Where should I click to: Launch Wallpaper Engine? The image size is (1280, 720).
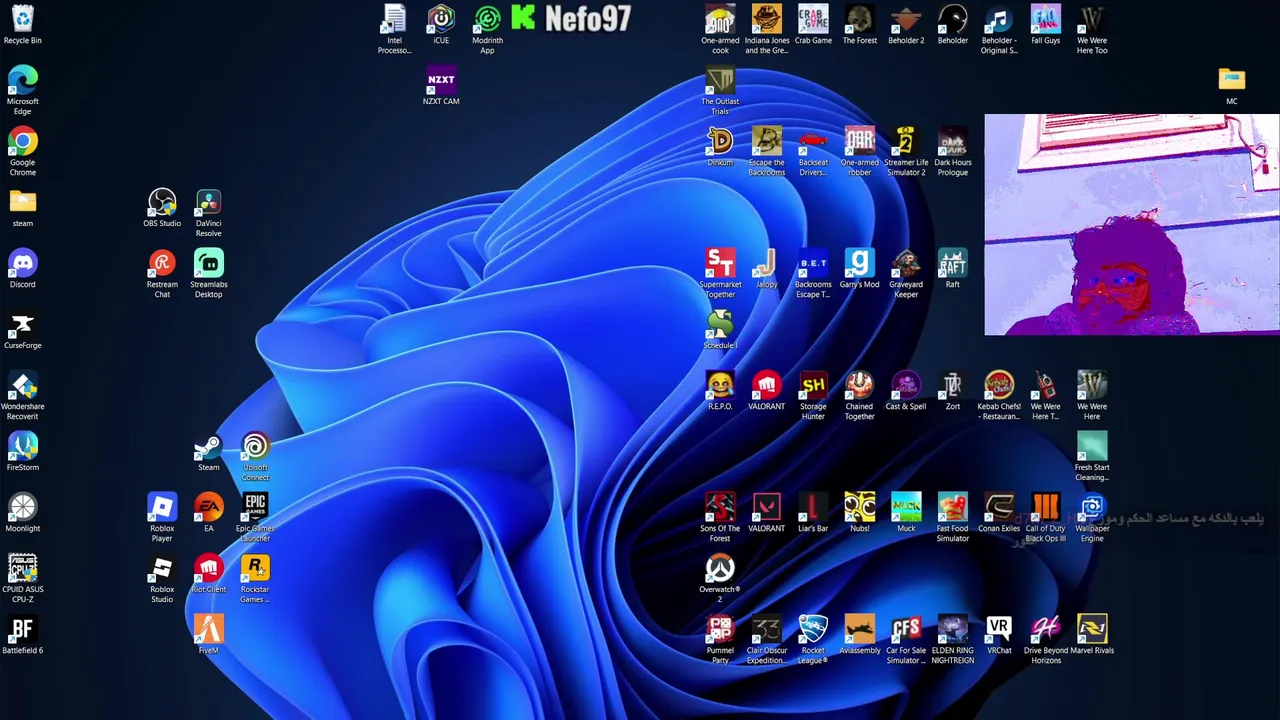1092,518
